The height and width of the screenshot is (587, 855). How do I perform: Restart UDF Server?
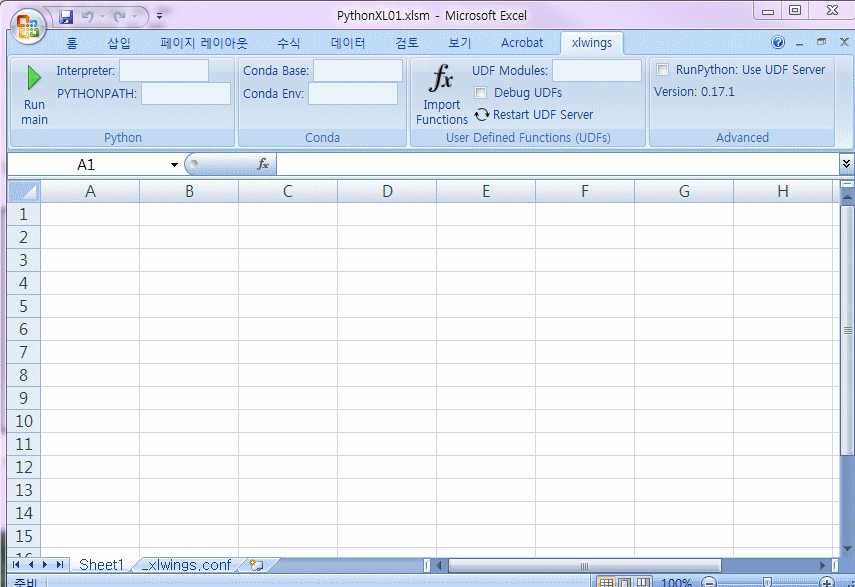click(x=534, y=114)
